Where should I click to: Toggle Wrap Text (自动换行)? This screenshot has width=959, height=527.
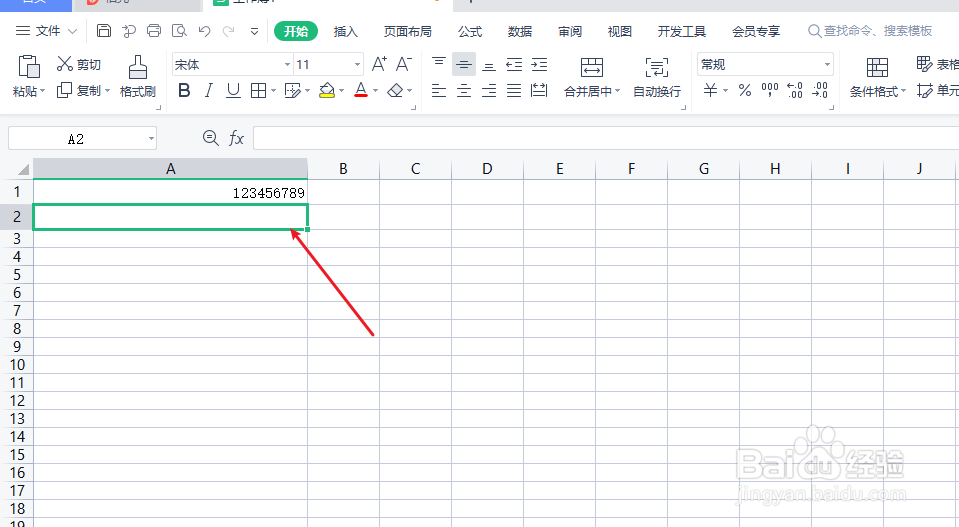click(x=656, y=78)
